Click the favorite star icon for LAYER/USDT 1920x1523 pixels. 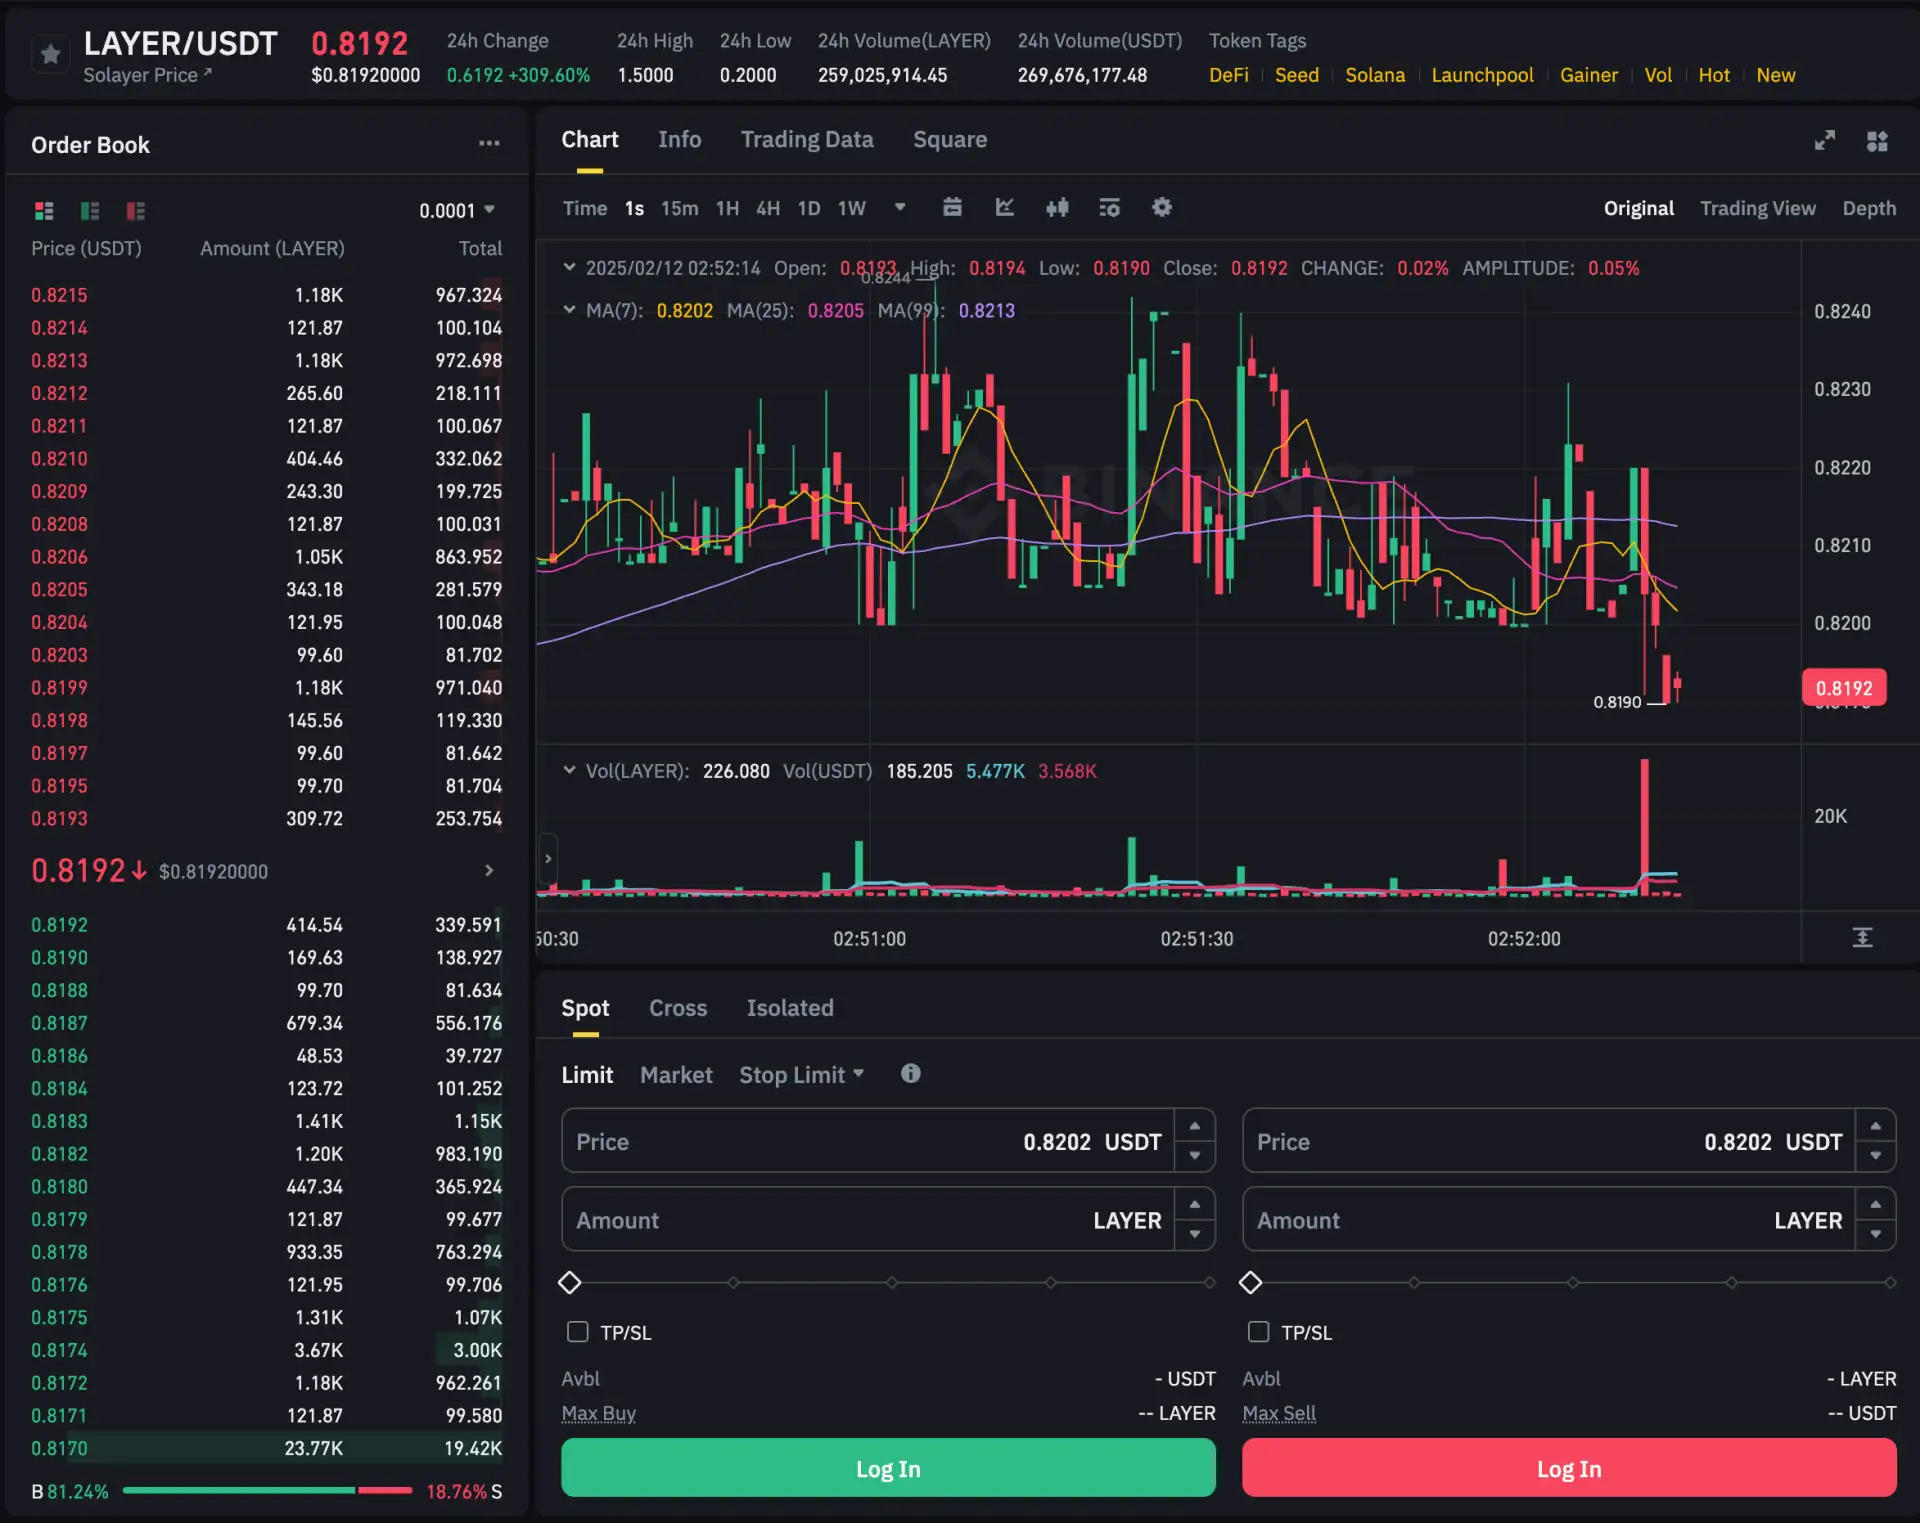pyautogui.click(x=50, y=54)
